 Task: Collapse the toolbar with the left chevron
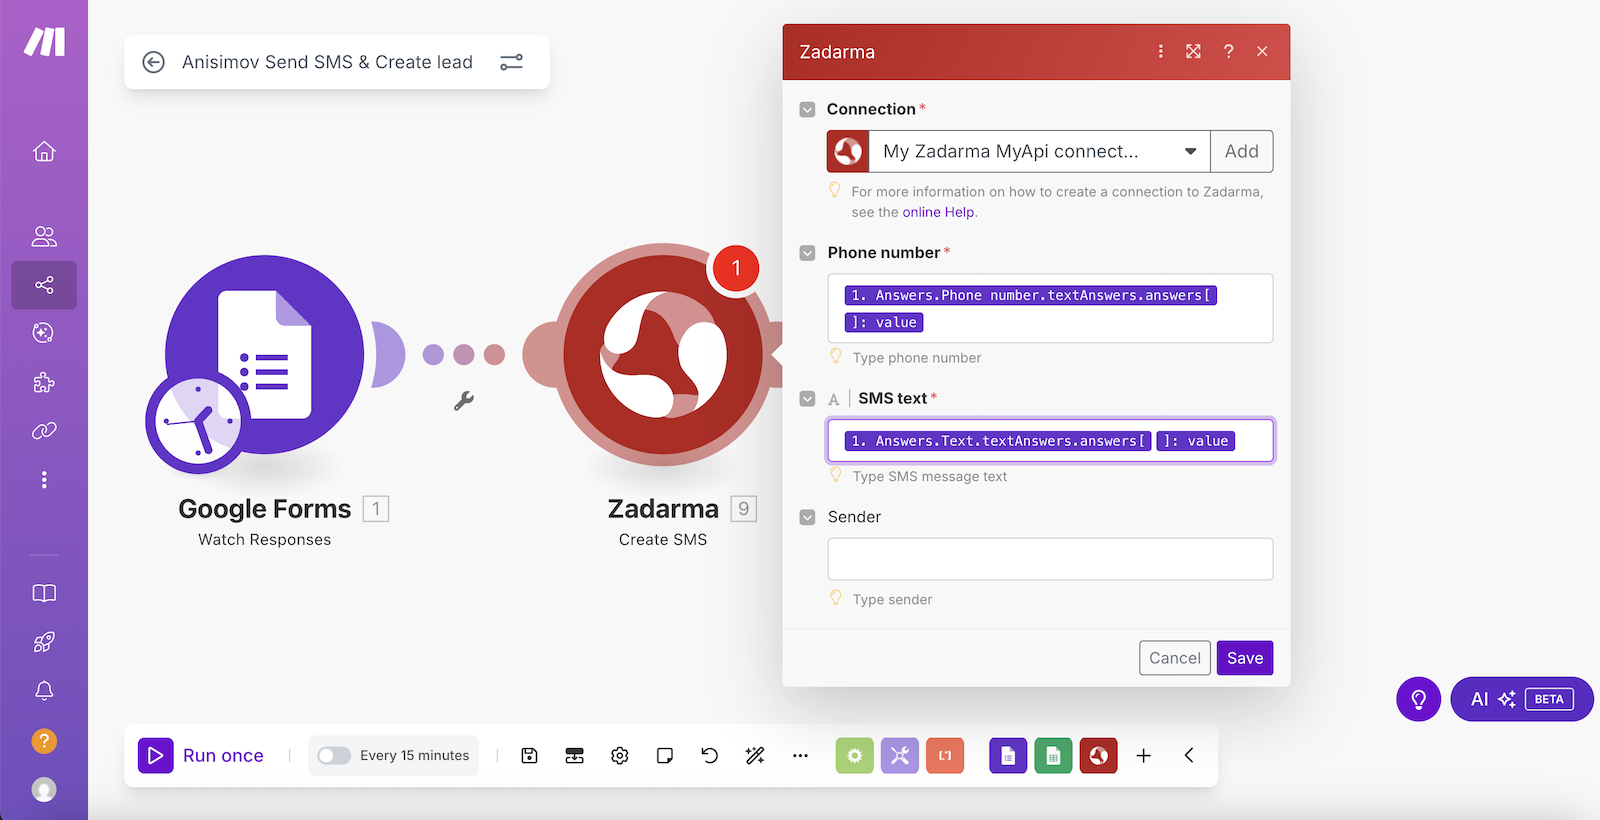click(x=1189, y=756)
